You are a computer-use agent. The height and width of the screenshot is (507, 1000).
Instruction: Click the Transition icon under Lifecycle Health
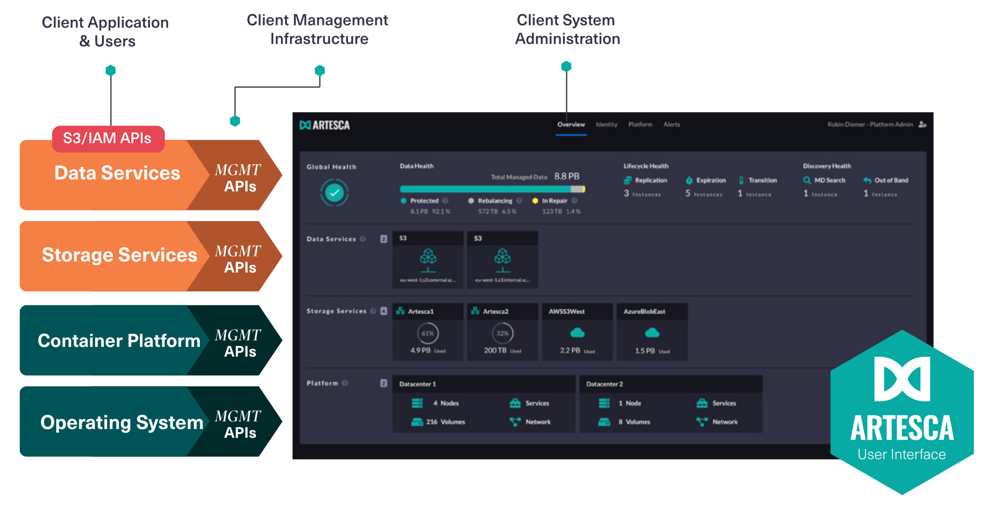click(741, 180)
